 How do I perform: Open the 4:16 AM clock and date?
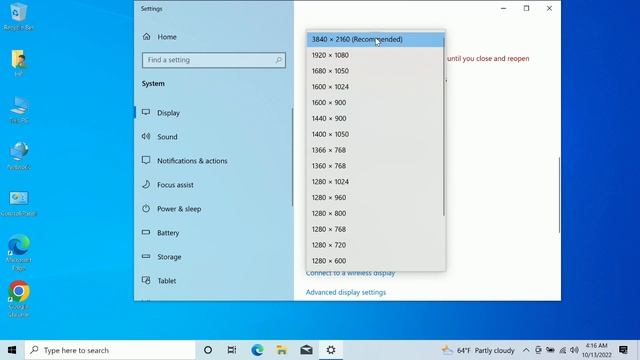pyautogui.click(x=596, y=350)
